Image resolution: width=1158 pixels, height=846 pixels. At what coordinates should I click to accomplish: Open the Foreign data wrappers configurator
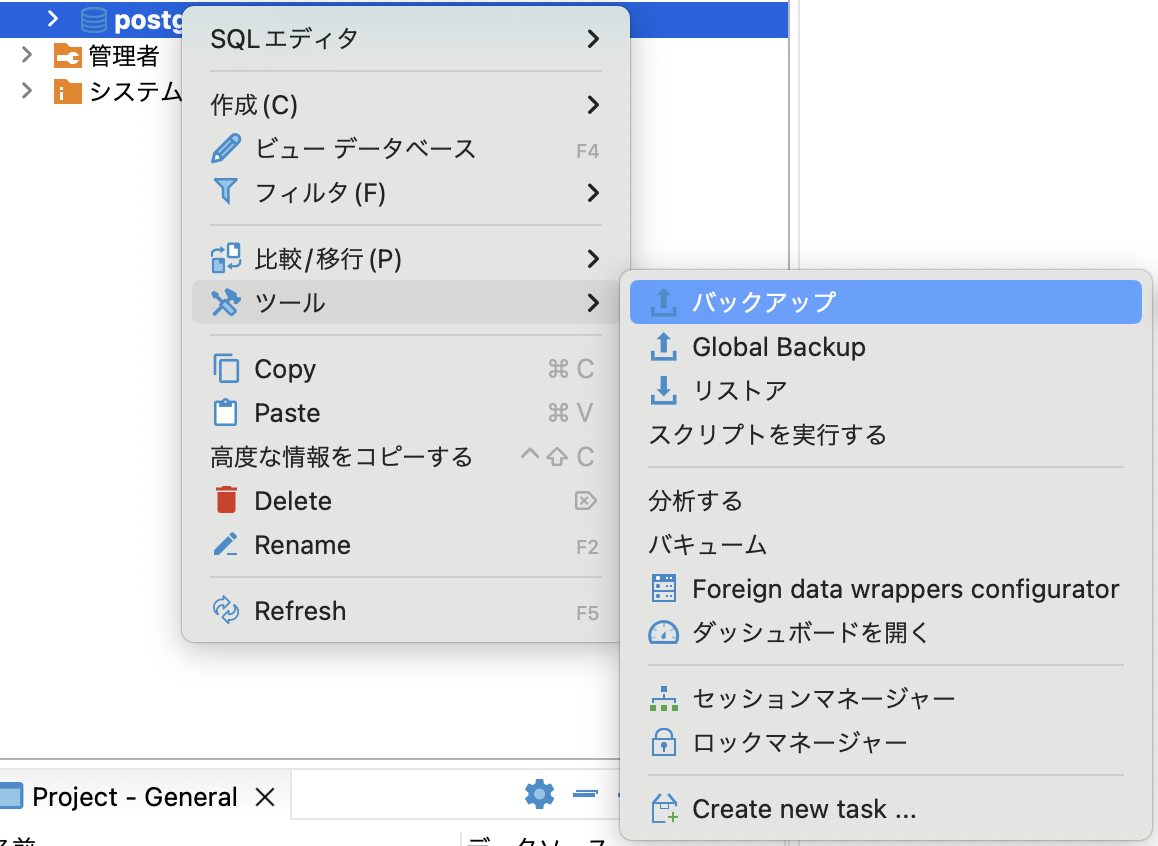[x=663, y=589]
